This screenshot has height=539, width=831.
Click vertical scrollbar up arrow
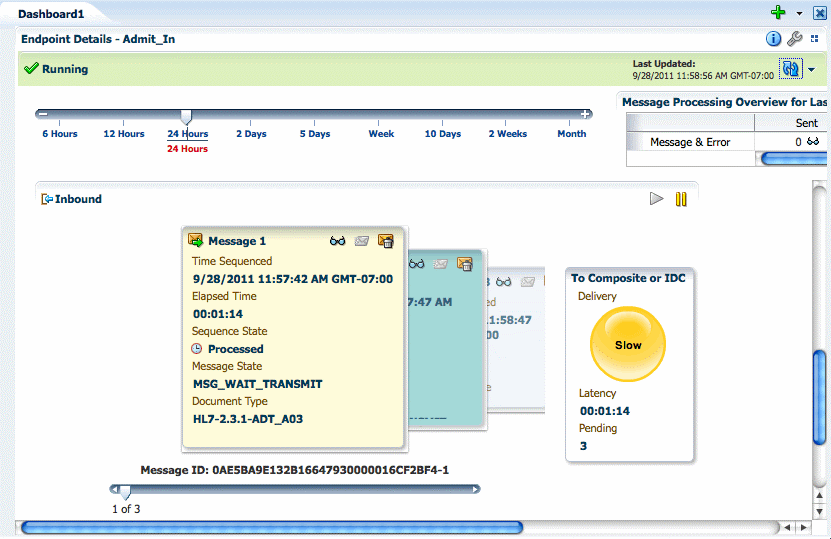(819, 496)
